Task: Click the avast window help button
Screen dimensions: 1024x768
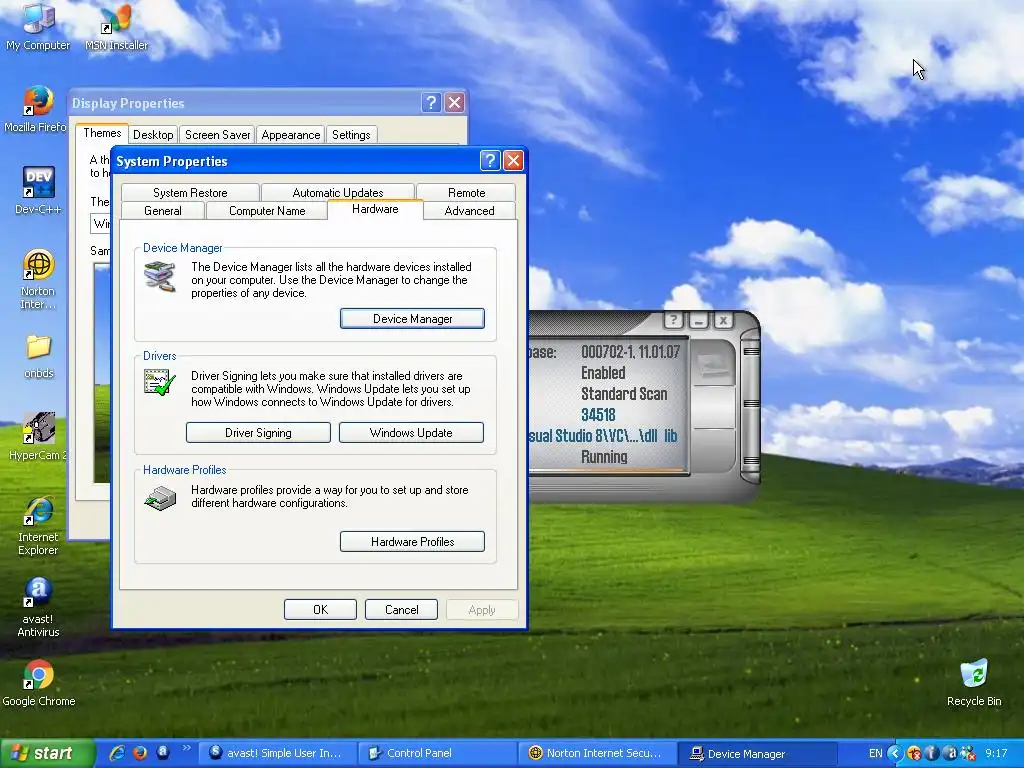Action: click(x=673, y=320)
